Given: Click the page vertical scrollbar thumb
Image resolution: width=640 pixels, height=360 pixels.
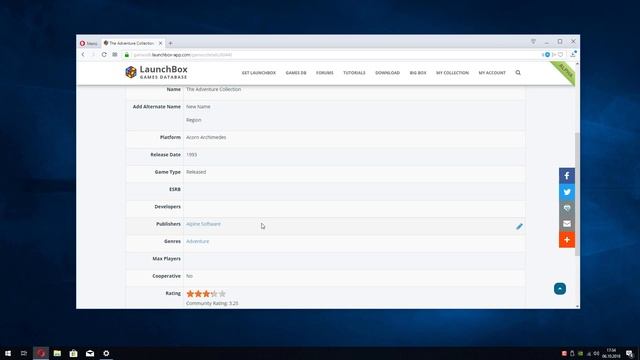Looking at the screenshot, I should coord(577,194).
